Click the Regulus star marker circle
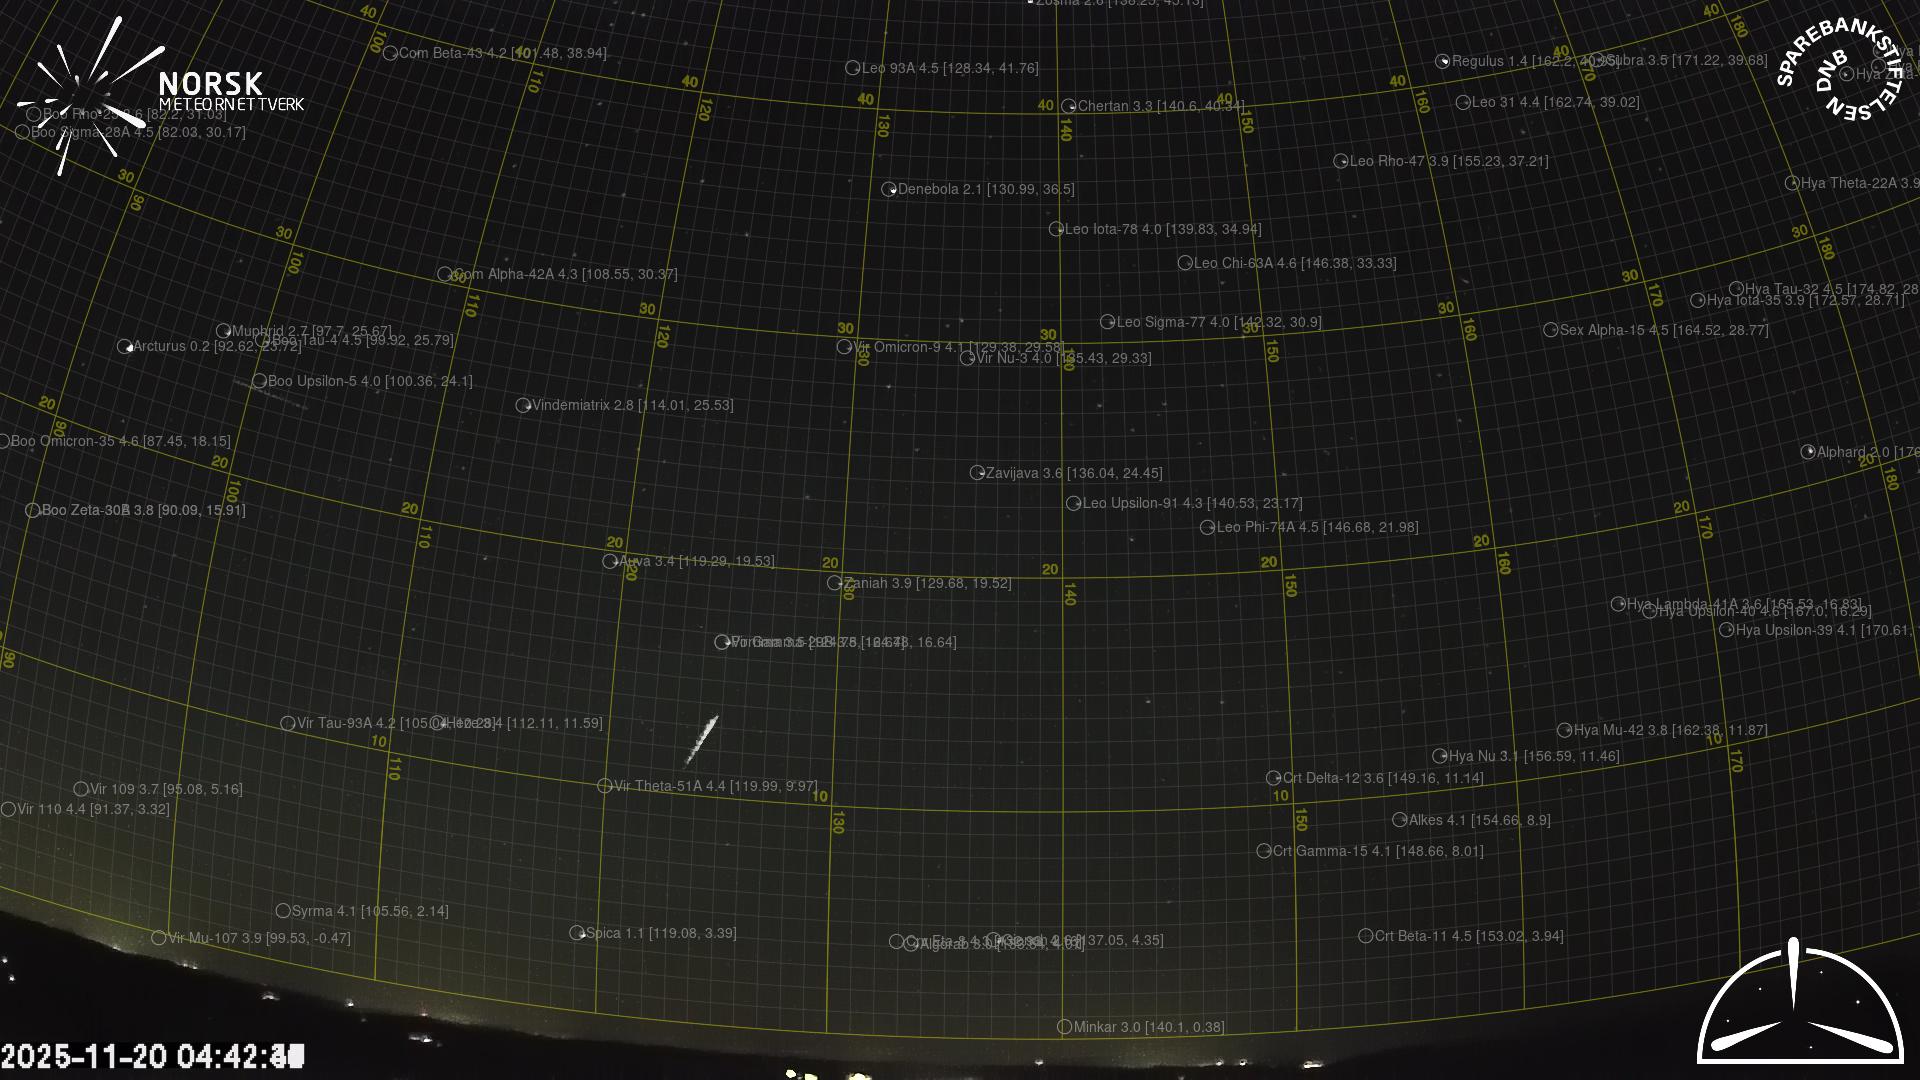 click(x=1443, y=62)
